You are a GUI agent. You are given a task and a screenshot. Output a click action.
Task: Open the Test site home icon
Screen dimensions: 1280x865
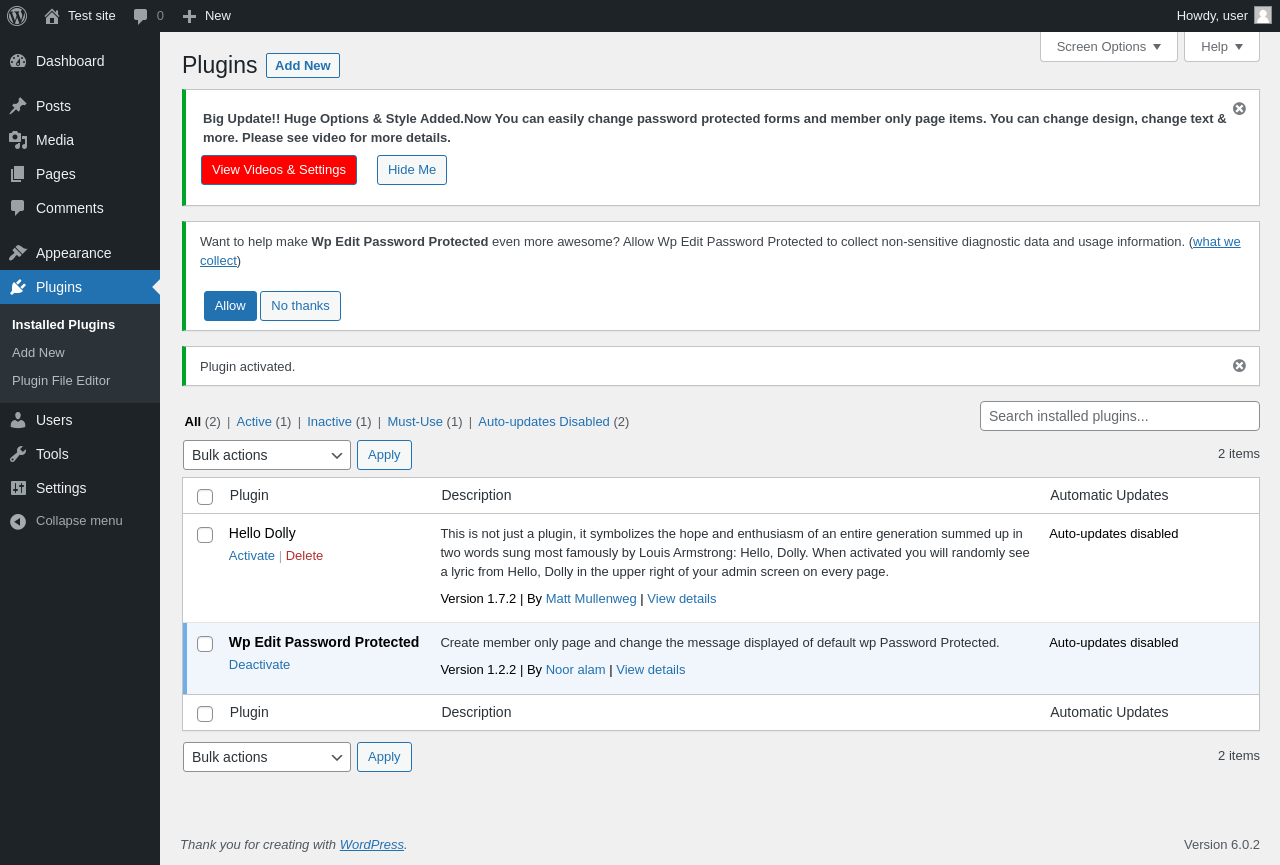52,16
